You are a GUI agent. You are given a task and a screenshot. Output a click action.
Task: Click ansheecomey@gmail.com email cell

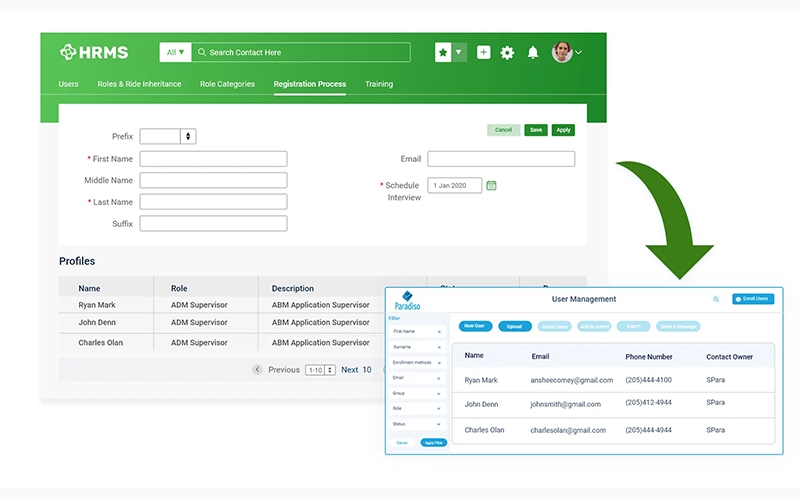click(x=571, y=380)
